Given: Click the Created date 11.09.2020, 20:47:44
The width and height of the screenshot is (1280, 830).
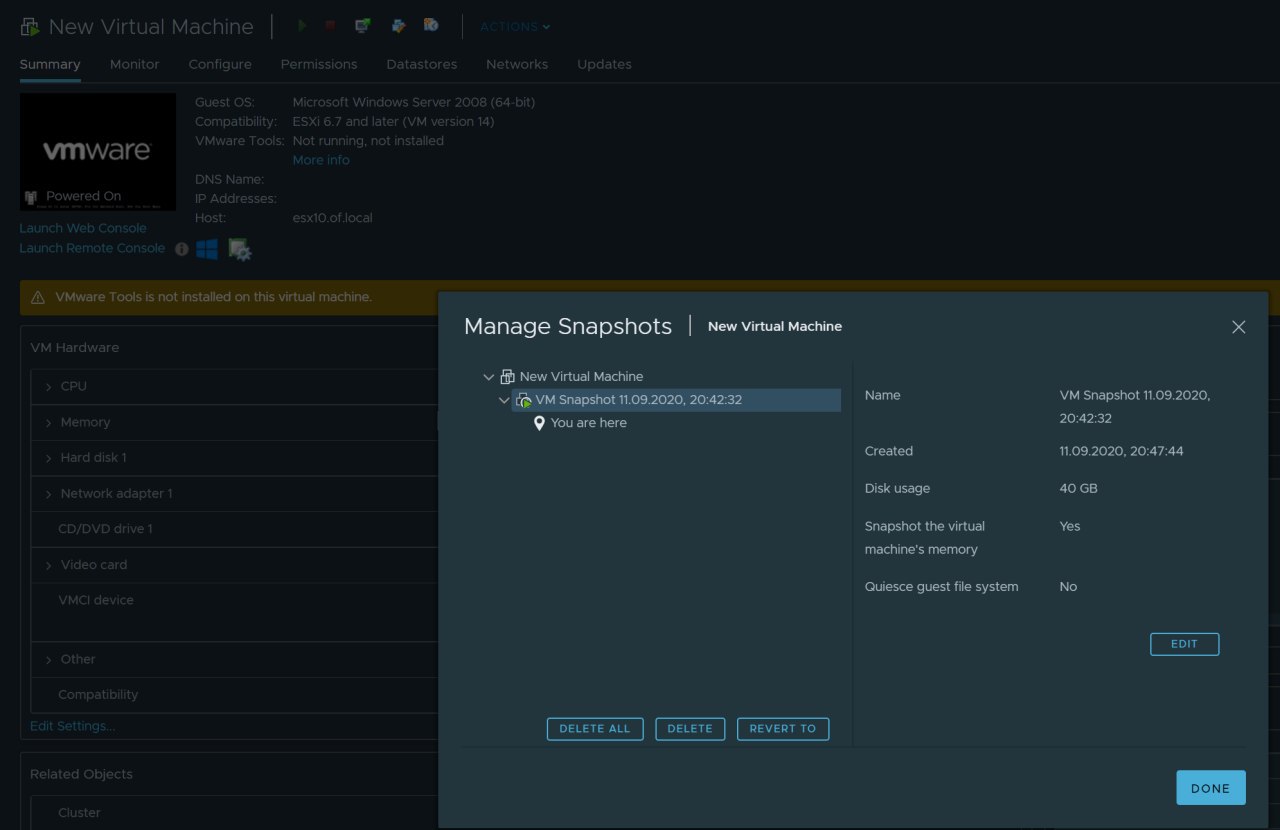Looking at the screenshot, I should pyautogui.click(x=1122, y=452).
